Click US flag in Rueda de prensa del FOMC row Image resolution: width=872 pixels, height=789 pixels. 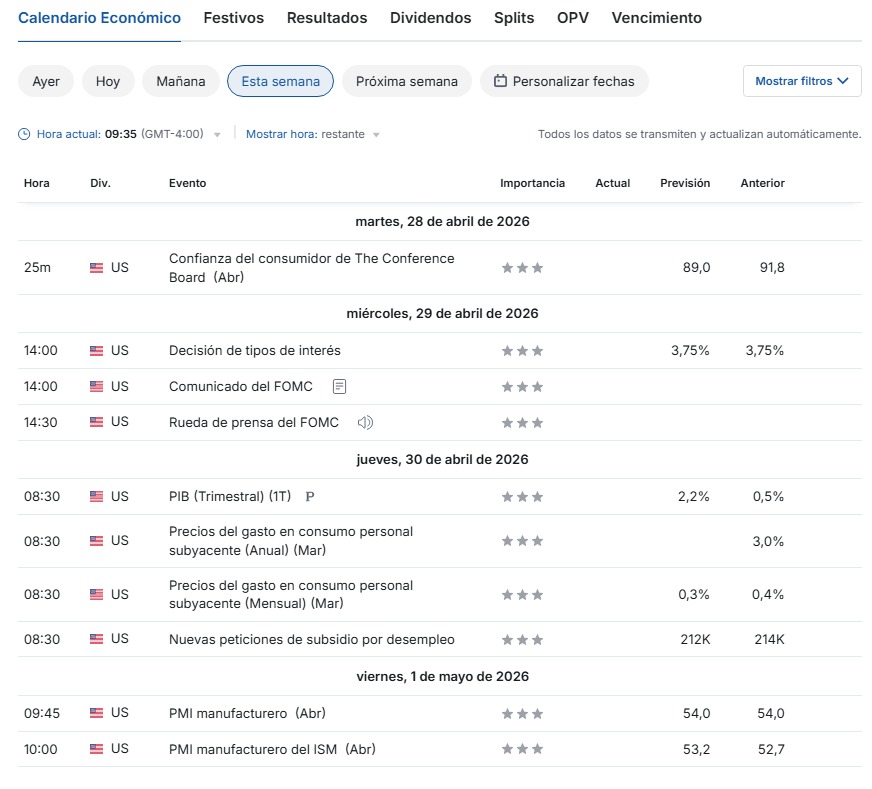[96, 422]
